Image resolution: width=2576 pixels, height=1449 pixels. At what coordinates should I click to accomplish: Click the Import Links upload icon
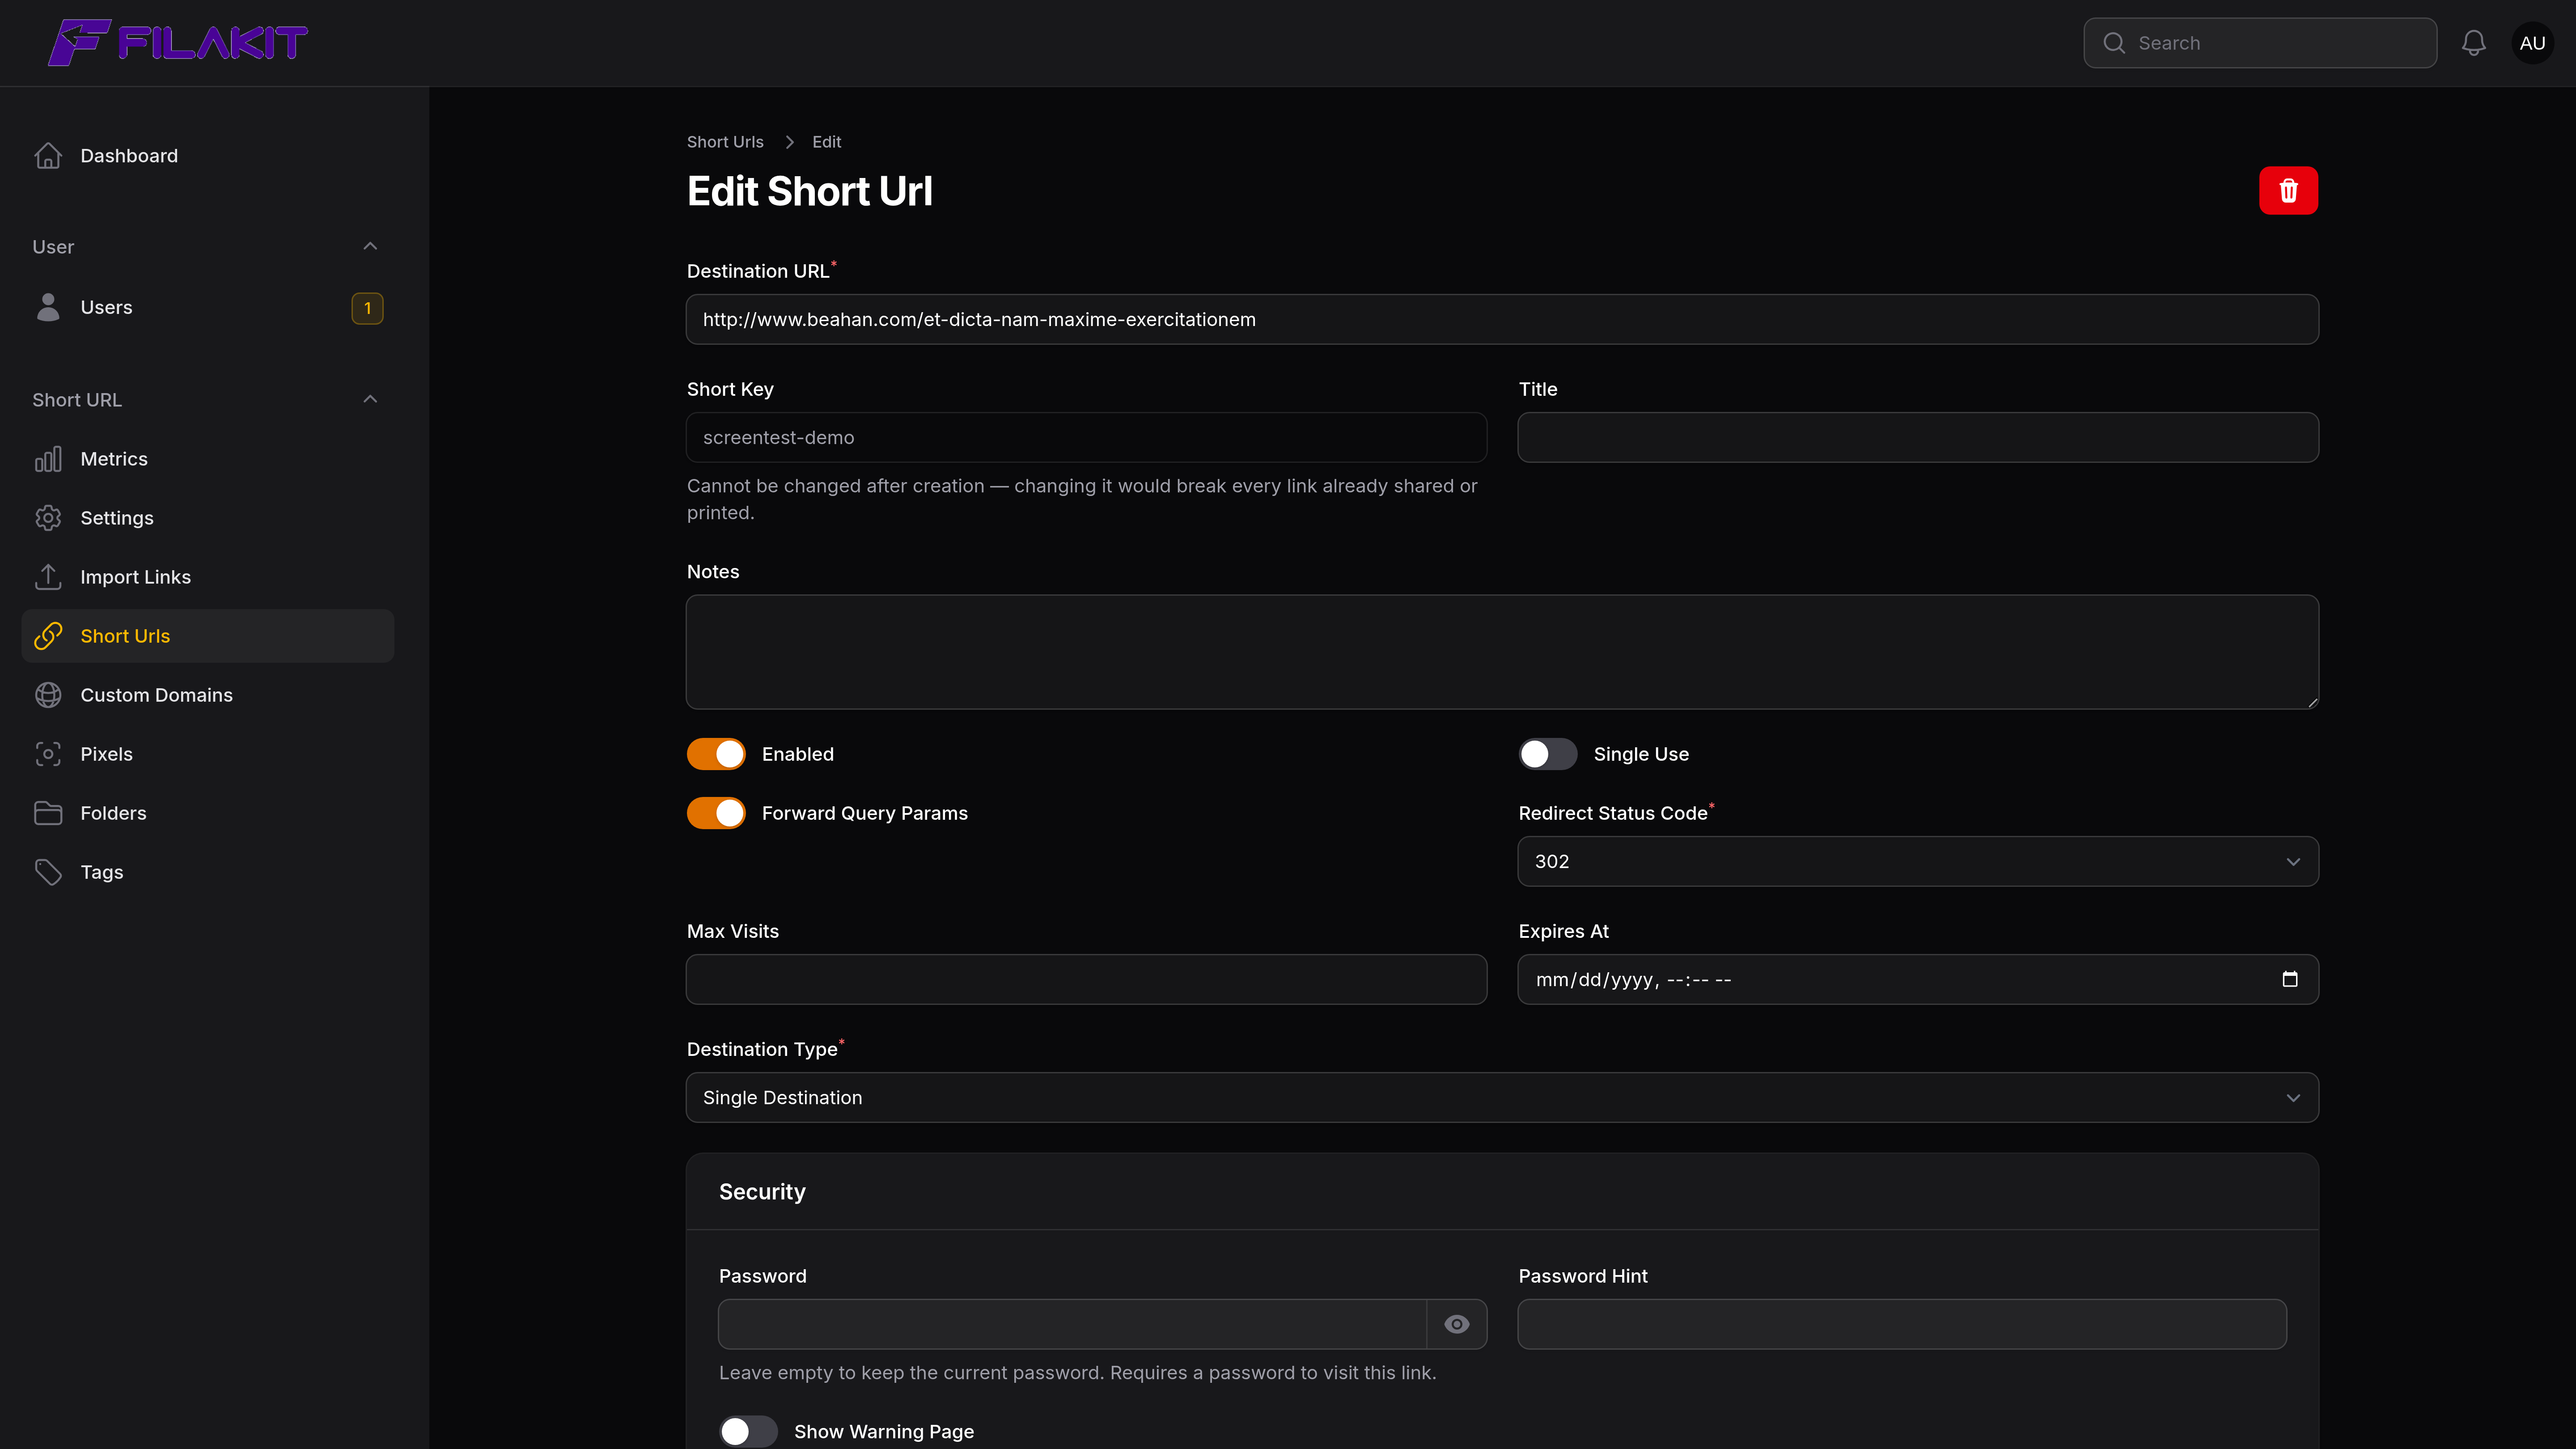48,577
